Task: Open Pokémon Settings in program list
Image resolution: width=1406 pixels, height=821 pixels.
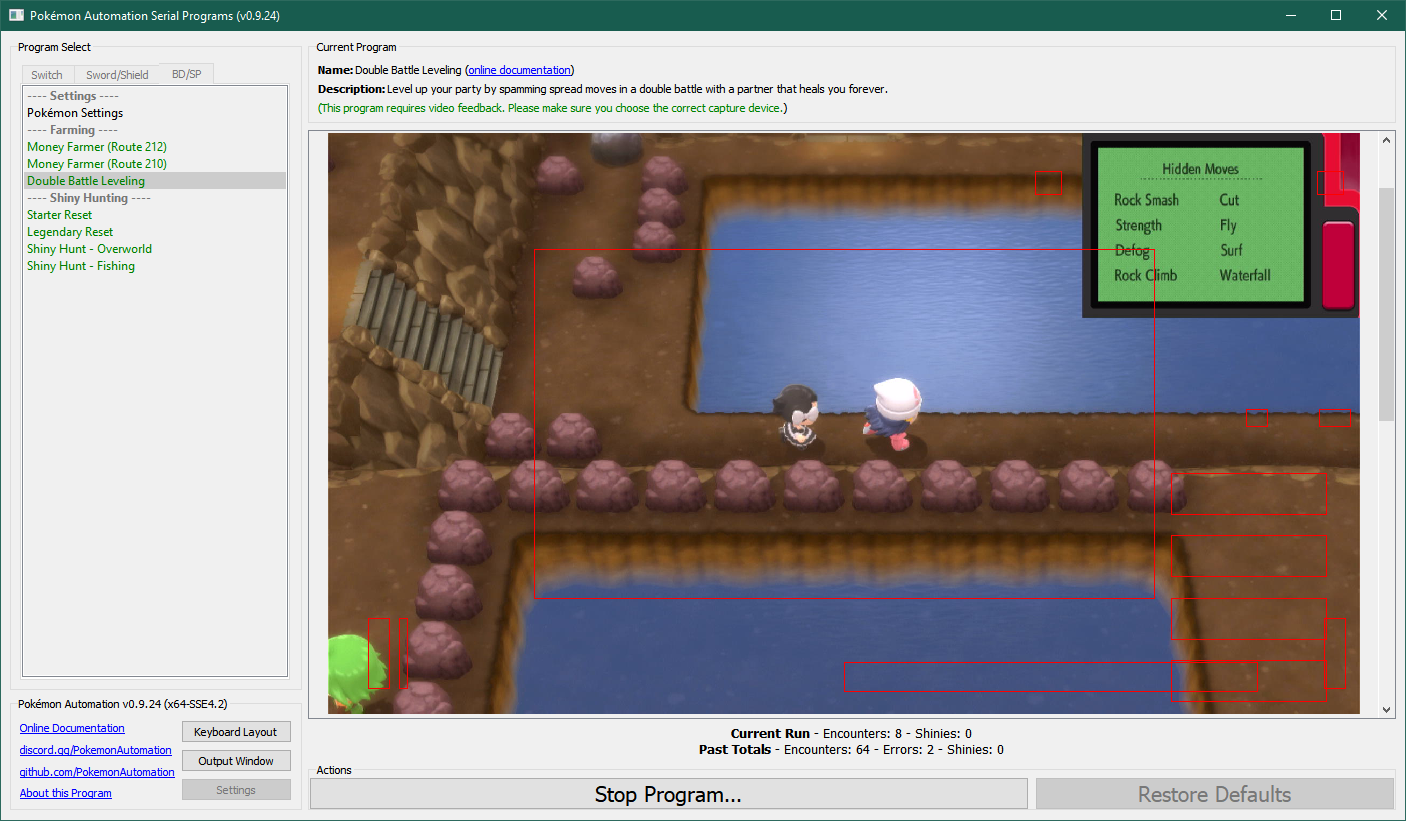Action: [75, 113]
